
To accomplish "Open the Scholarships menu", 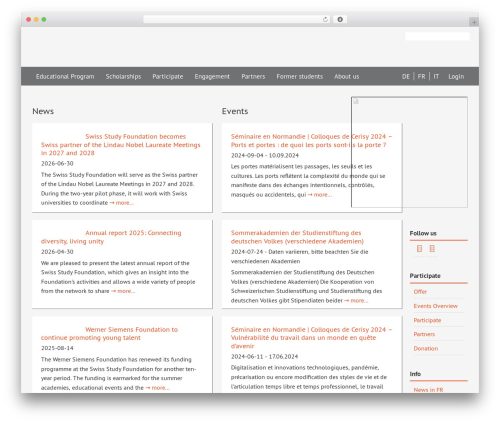I will tap(123, 77).
